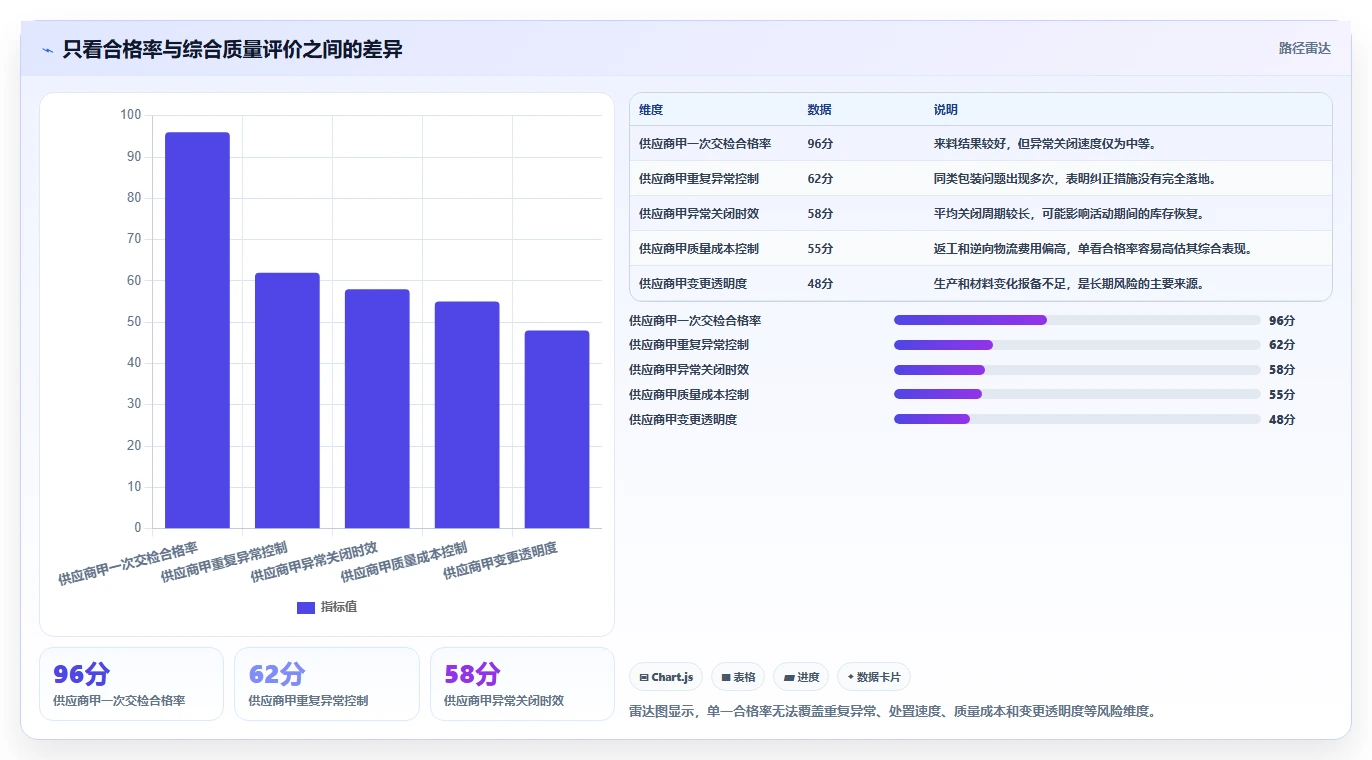The width and height of the screenshot is (1372, 760).
Task: Click the 数据卡片 chip
Action: 874,677
